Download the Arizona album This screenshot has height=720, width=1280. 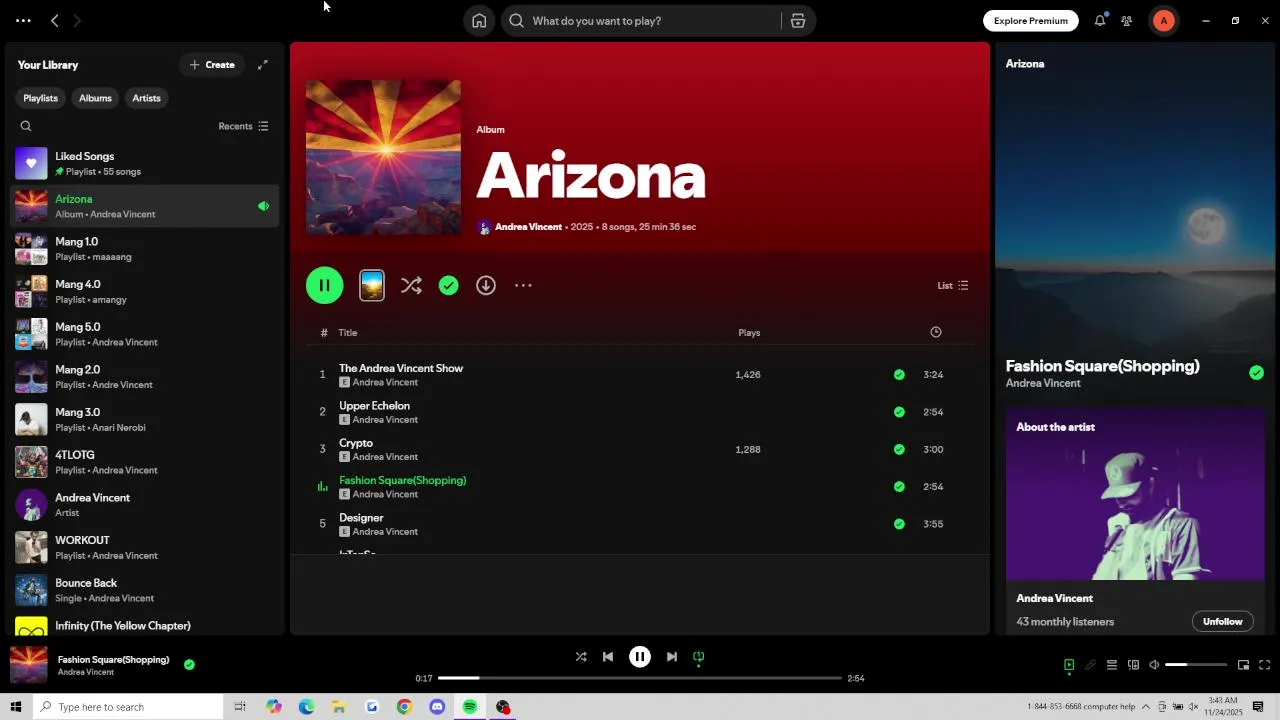(x=486, y=286)
